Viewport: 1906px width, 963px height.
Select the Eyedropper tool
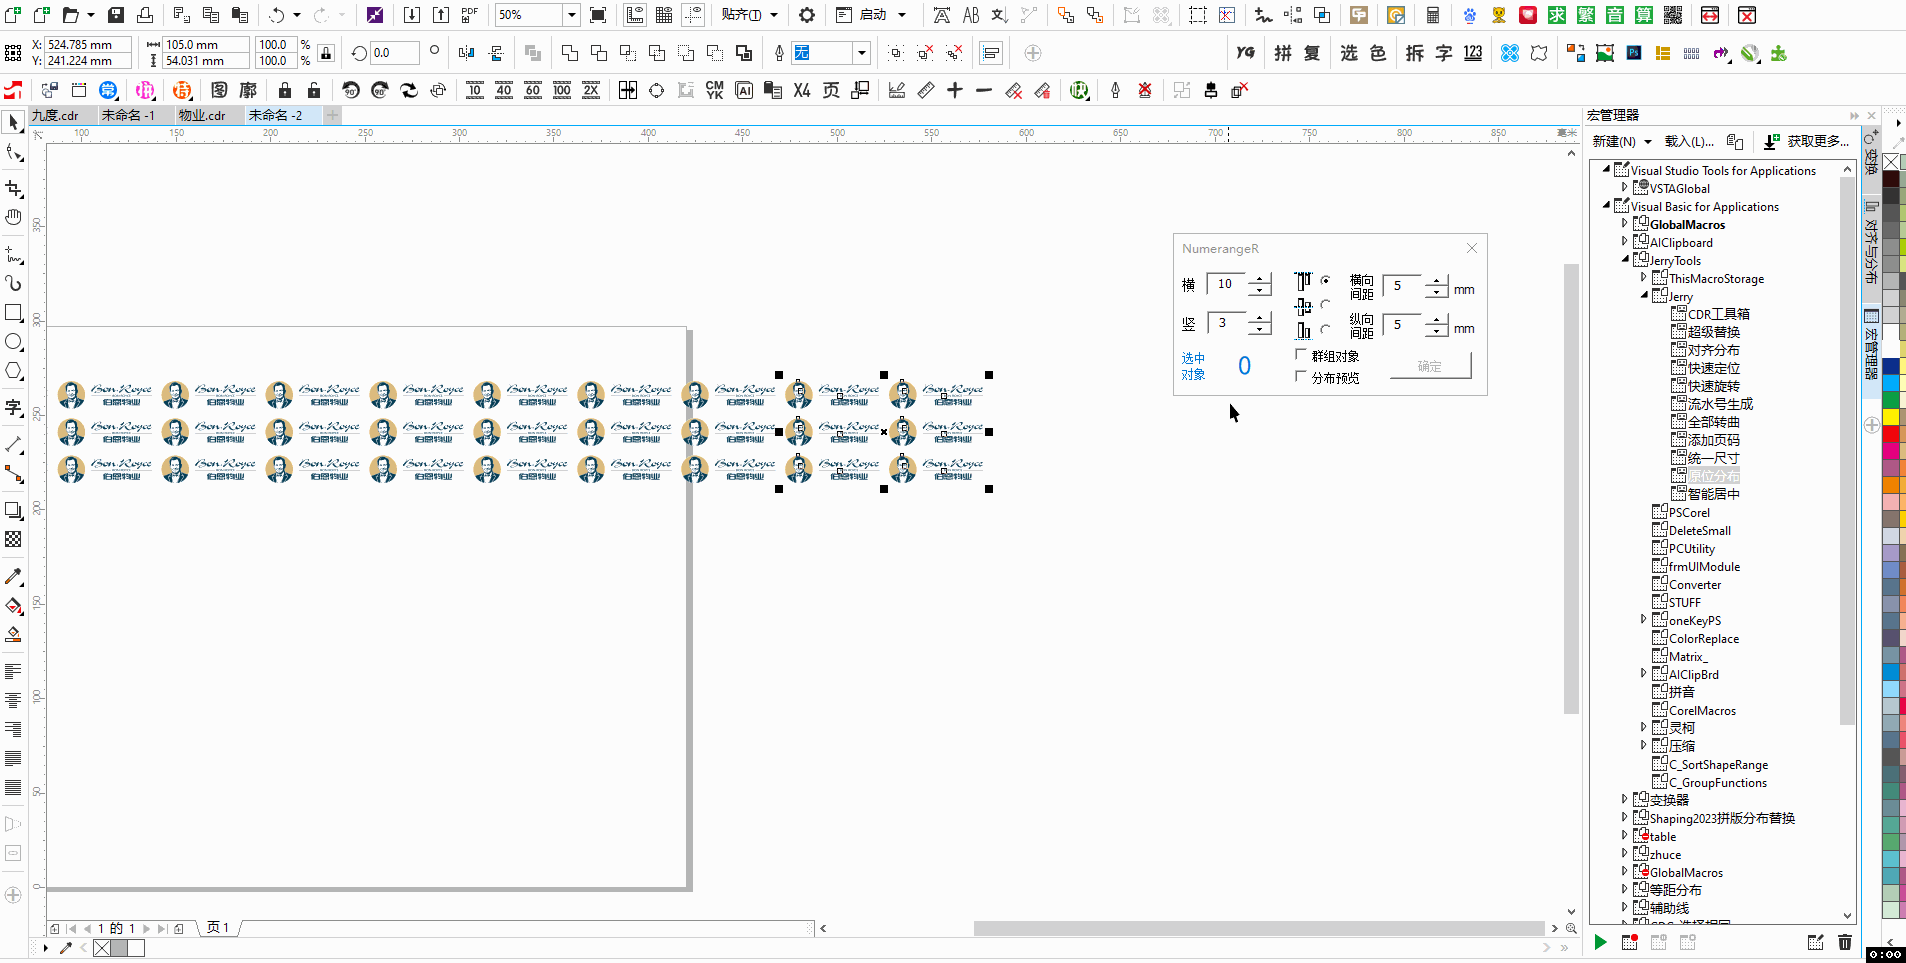click(x=14, y=577)
